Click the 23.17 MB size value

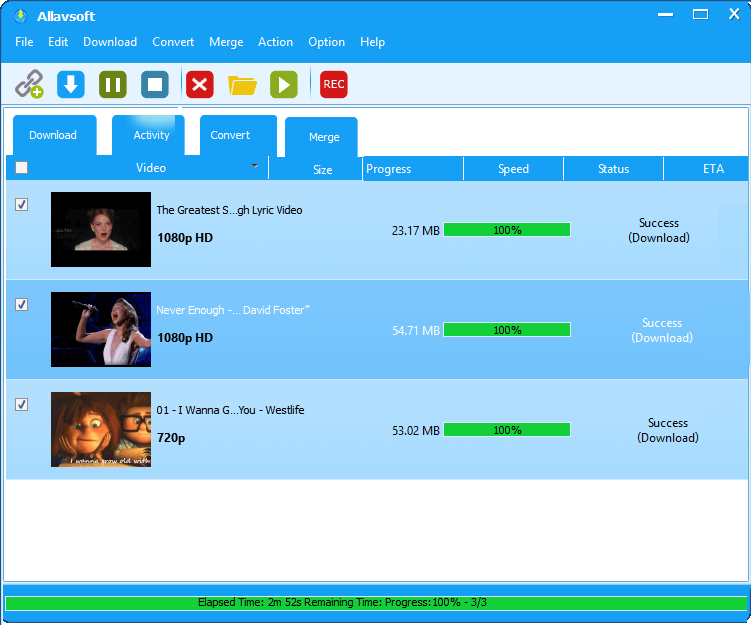point(416,231)
